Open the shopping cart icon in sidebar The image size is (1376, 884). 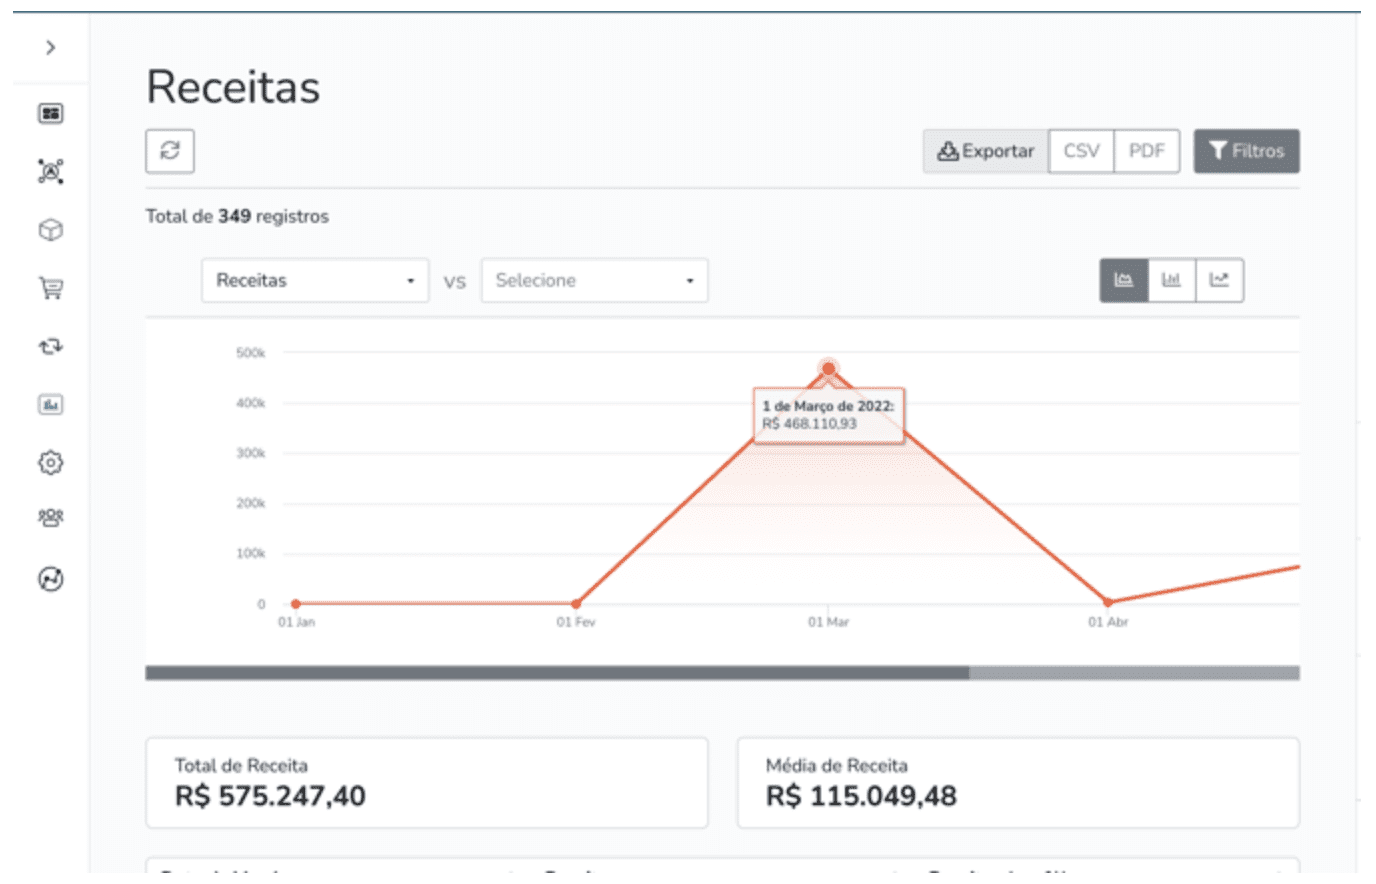pos(51,289)
